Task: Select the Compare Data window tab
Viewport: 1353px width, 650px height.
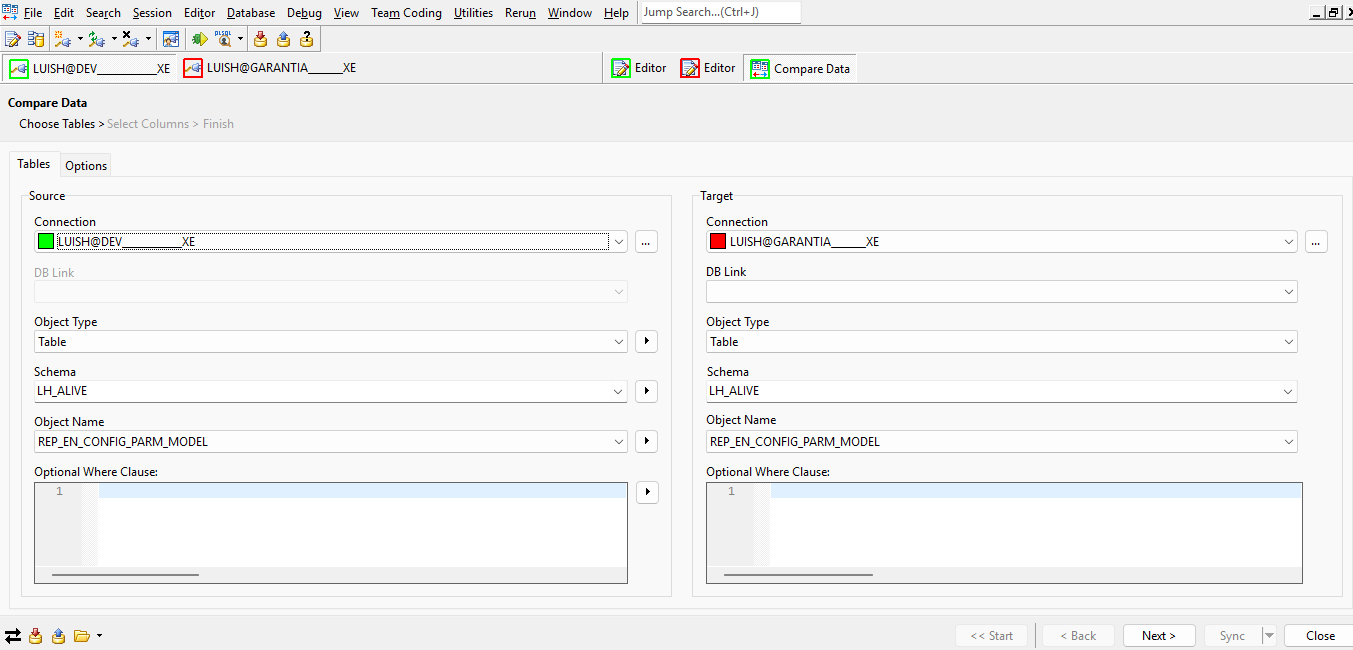Action: click(800, 68)
